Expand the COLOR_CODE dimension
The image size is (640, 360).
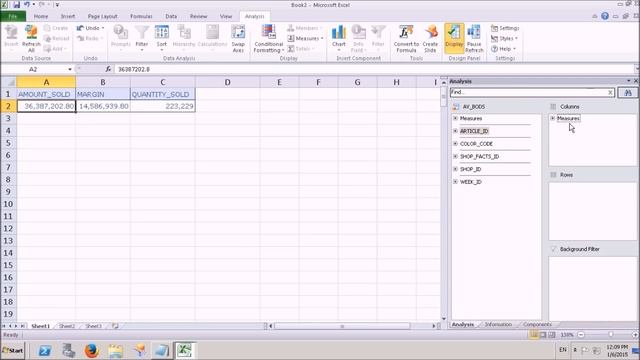pos(456,144)
